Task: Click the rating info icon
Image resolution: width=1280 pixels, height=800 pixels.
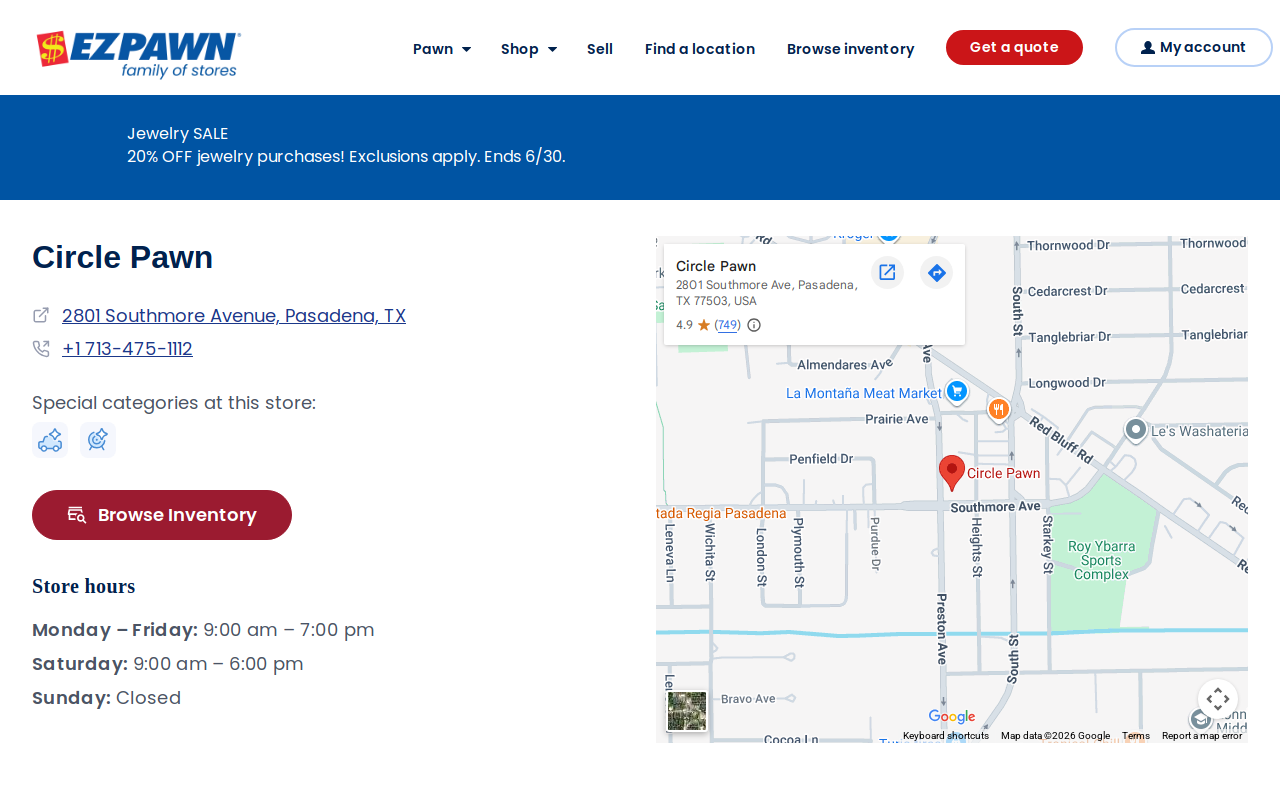Action: [x=754, y=325]
